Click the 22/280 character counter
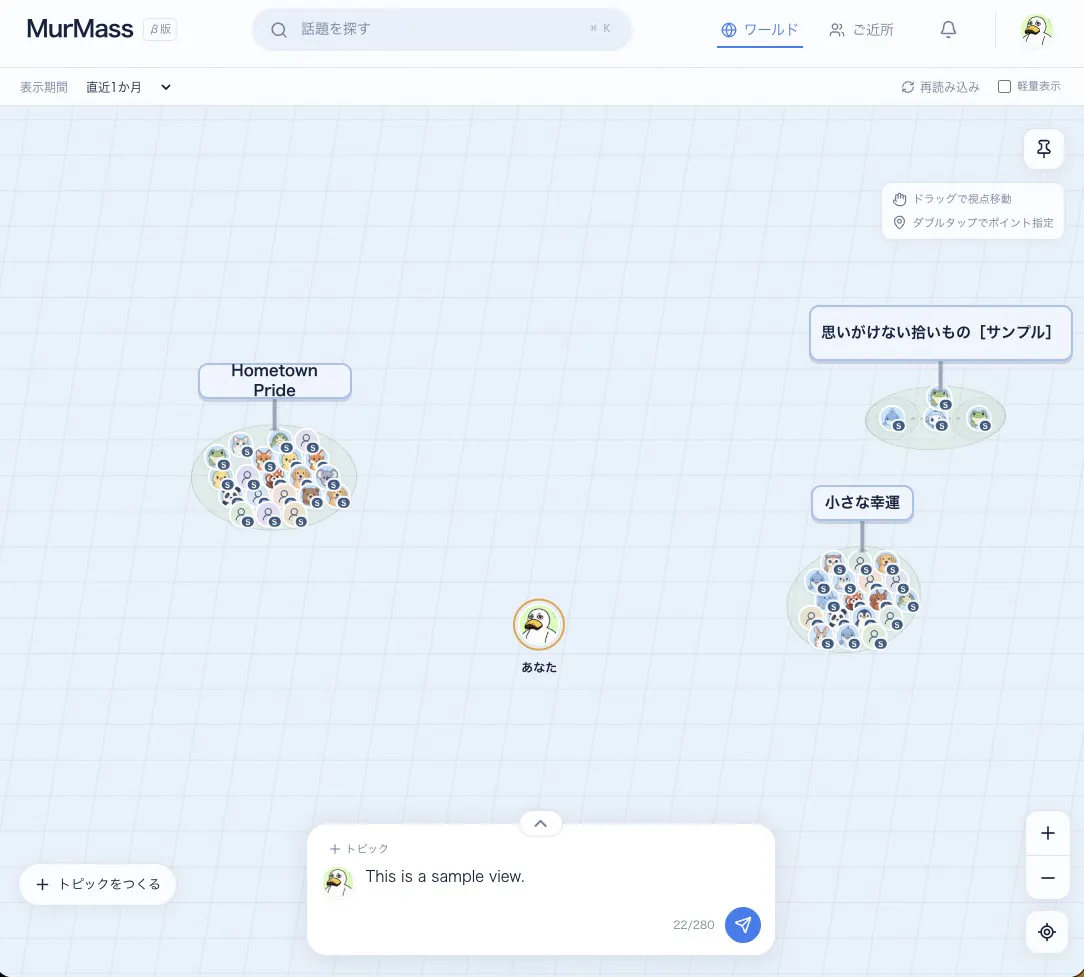Viewport: 1084px width, 977px height. pyautogui.click(x=693, y=924)
